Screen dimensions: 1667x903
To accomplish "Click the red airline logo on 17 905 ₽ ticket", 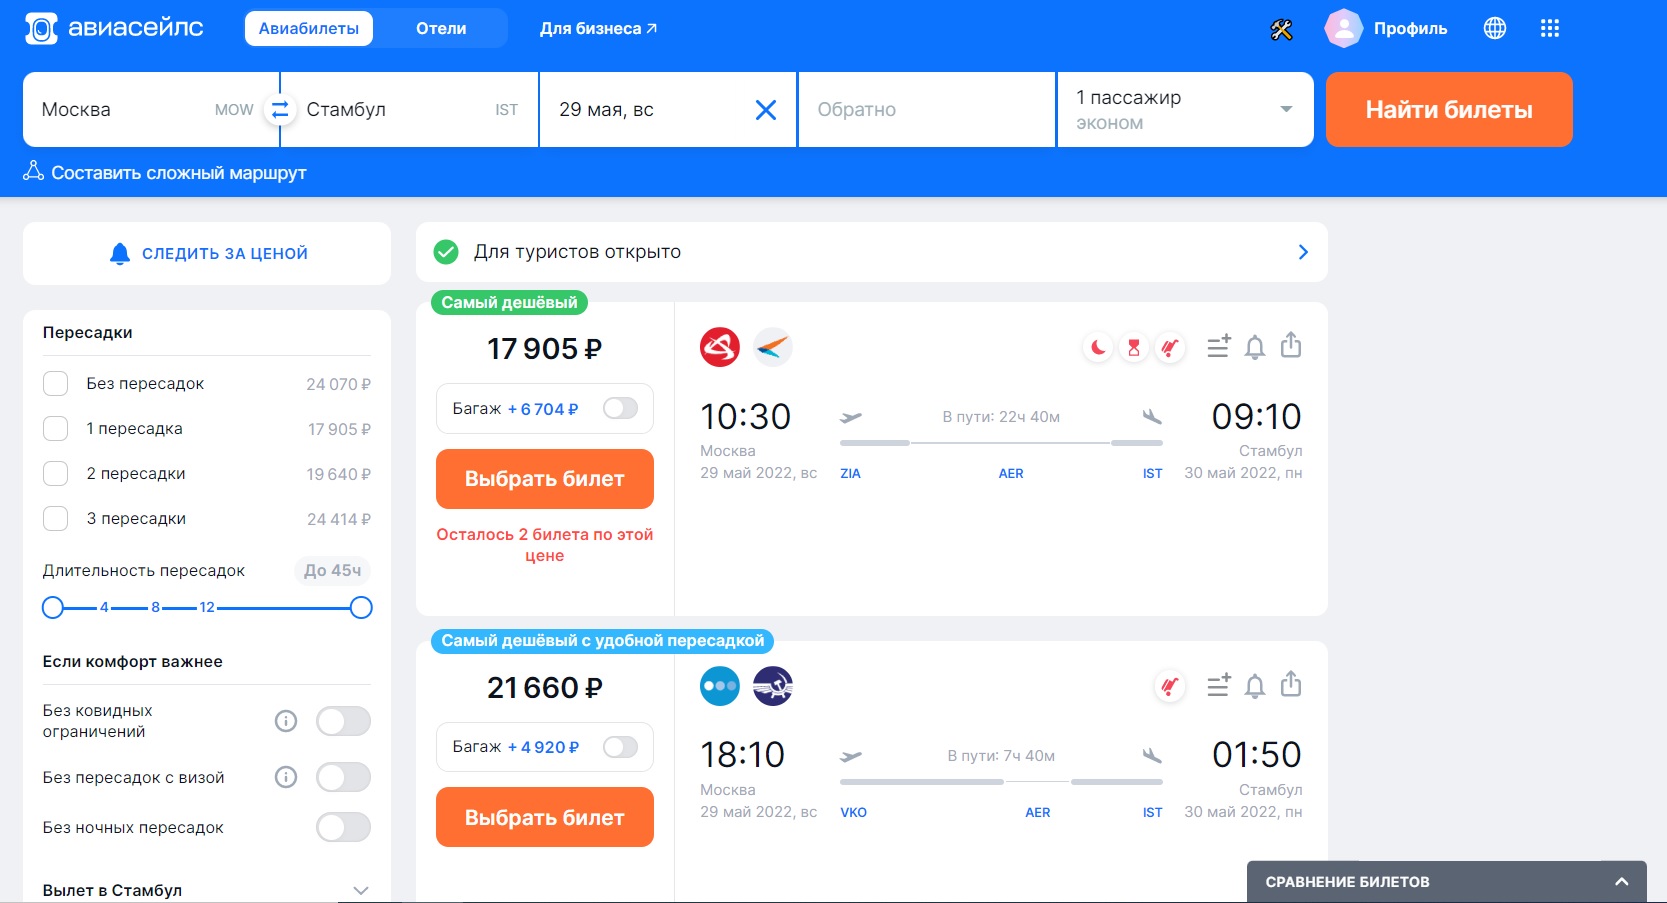I will [x=720, y=347].
